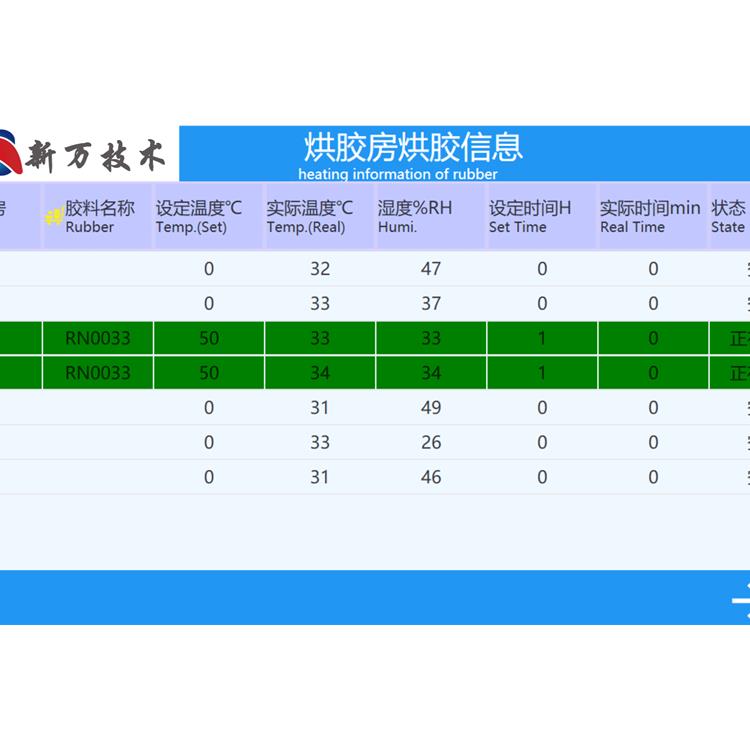Select humidity value 49

(x=431, y=408)
